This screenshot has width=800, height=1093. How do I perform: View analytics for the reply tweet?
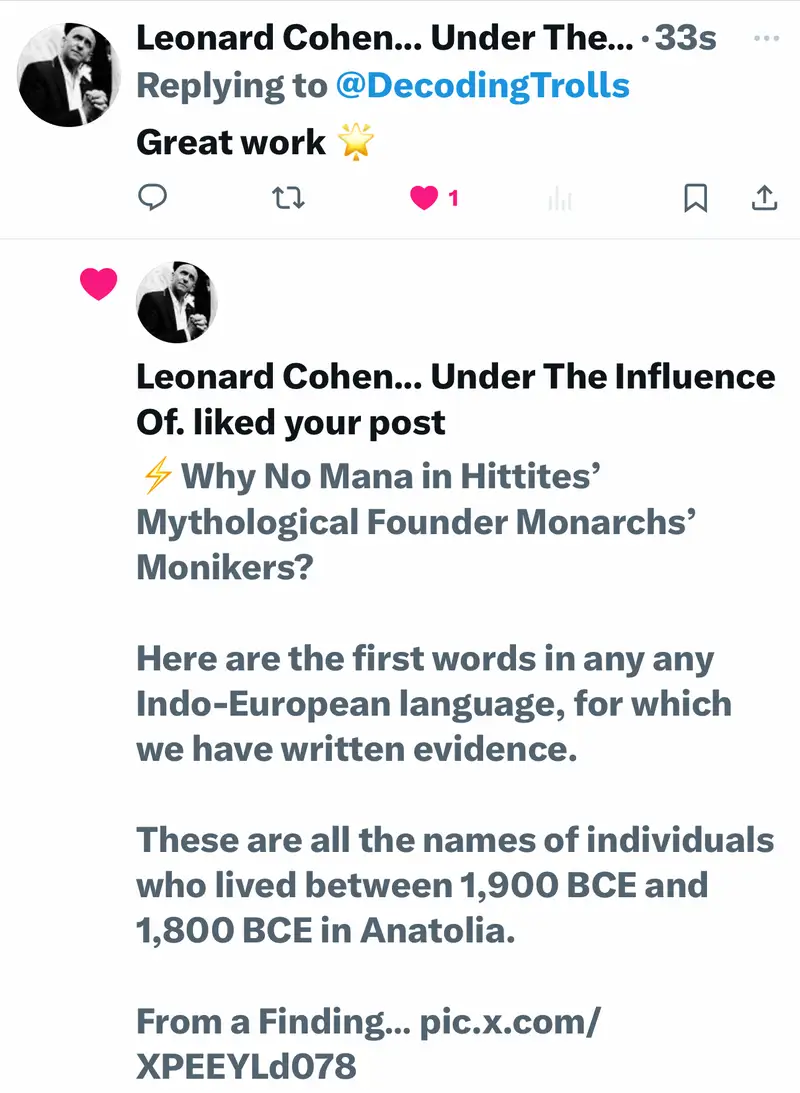tap(560, 200)
